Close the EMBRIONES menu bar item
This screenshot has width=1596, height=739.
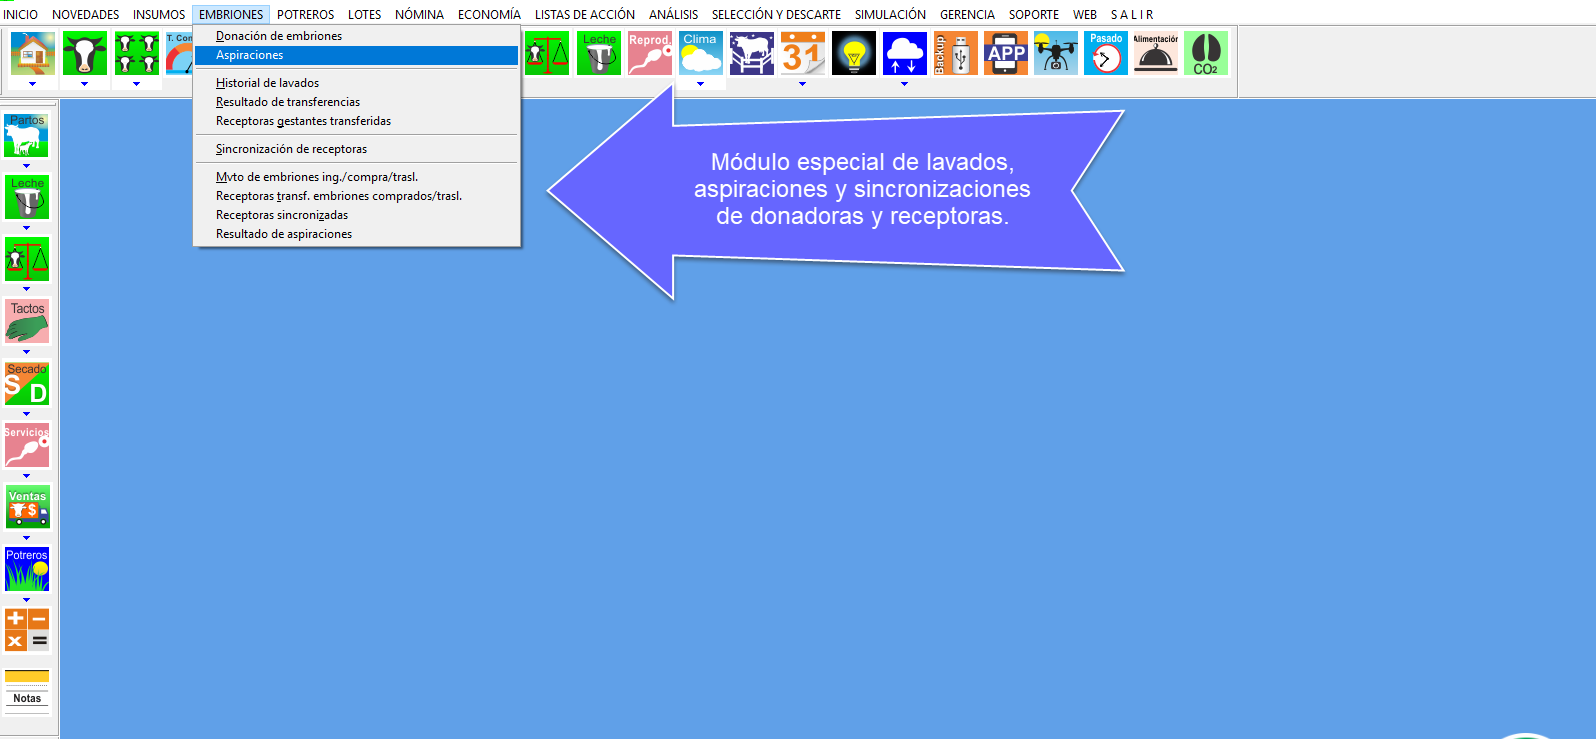coord(231,14)
